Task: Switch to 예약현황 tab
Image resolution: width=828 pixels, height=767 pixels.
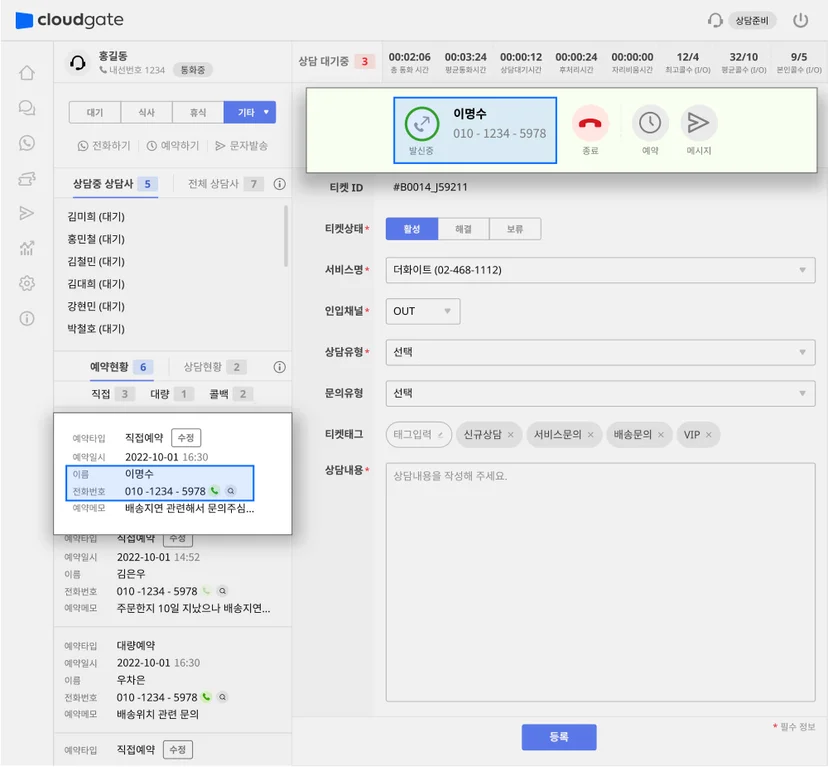Action: click(x=121, y=367)
